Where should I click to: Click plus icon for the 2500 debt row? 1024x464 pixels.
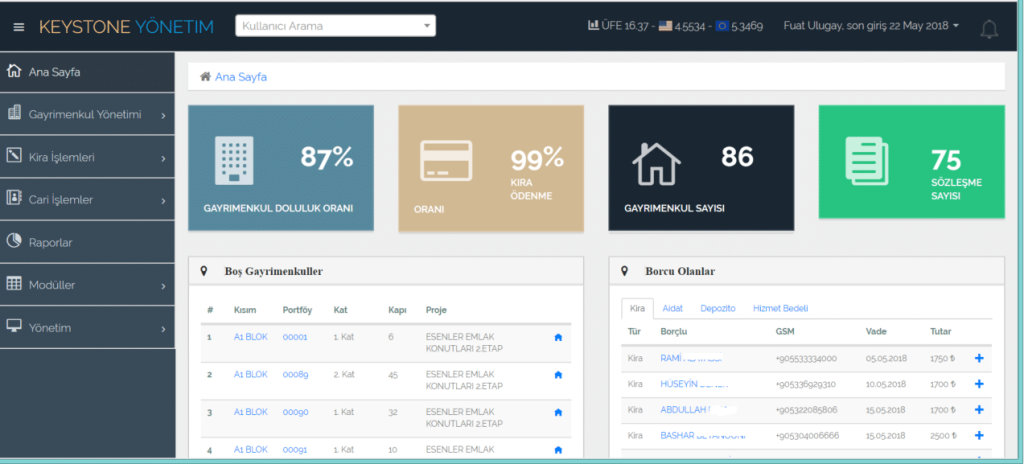click(978, 436)
